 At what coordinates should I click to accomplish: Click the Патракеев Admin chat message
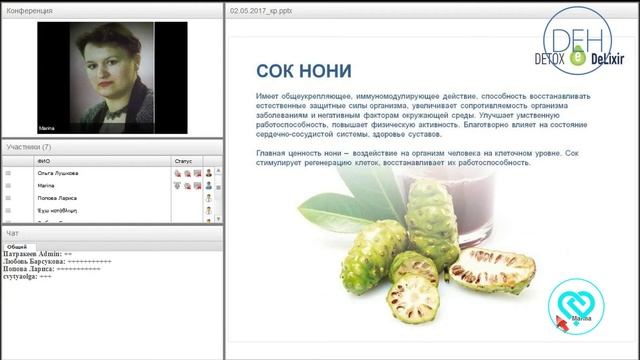coord(38,254)
